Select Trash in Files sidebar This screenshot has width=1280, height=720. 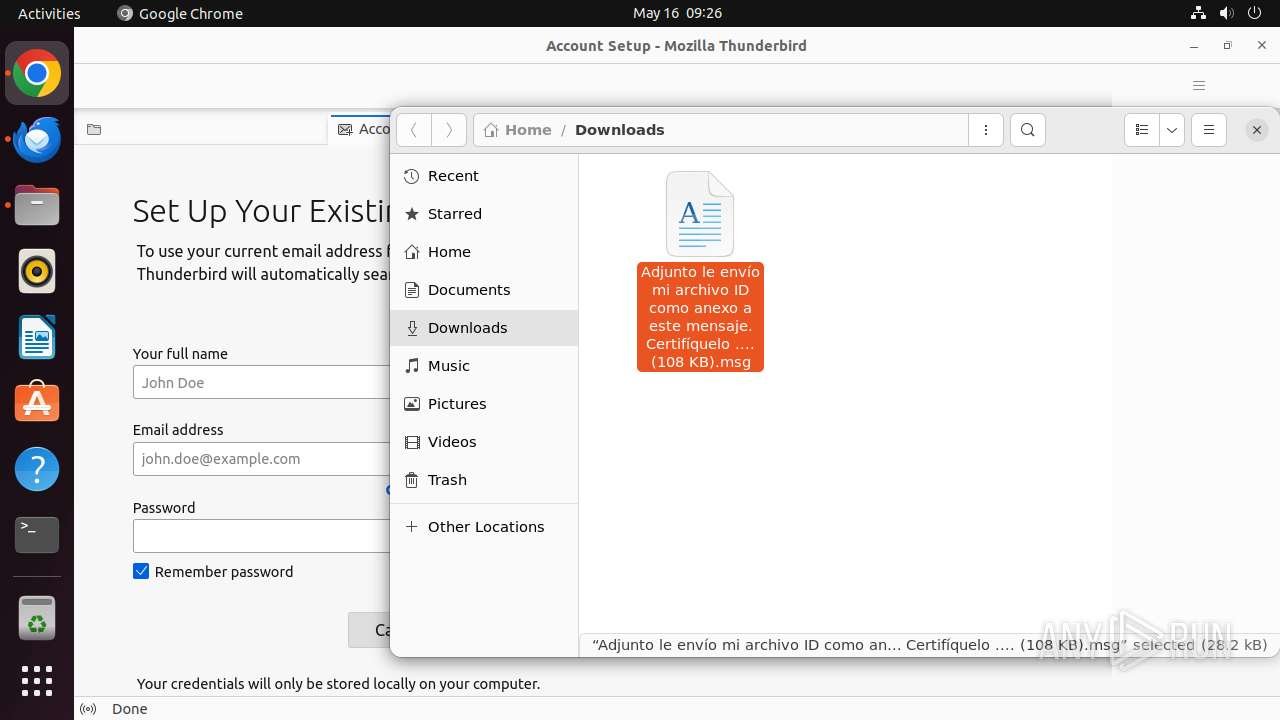tap(484, 480)
